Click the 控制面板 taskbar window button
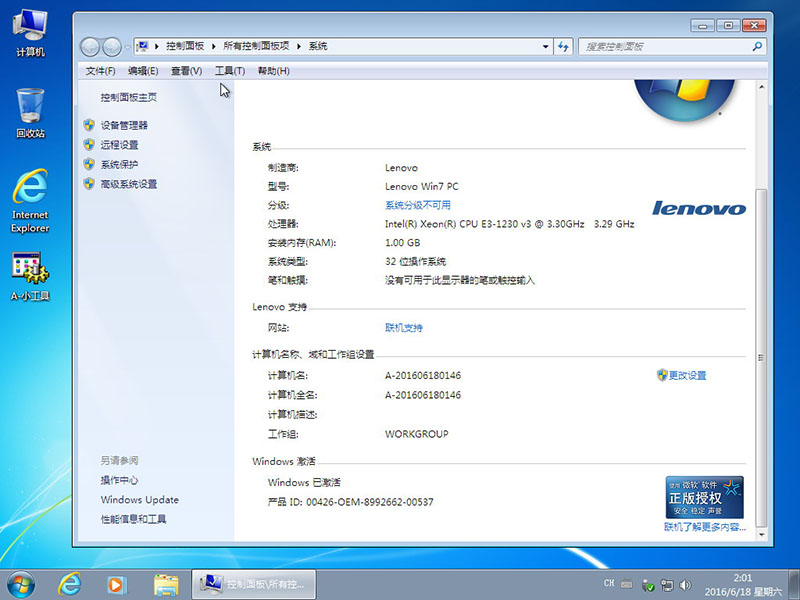This screenshot has height=600, width=800. coord(254,585)
